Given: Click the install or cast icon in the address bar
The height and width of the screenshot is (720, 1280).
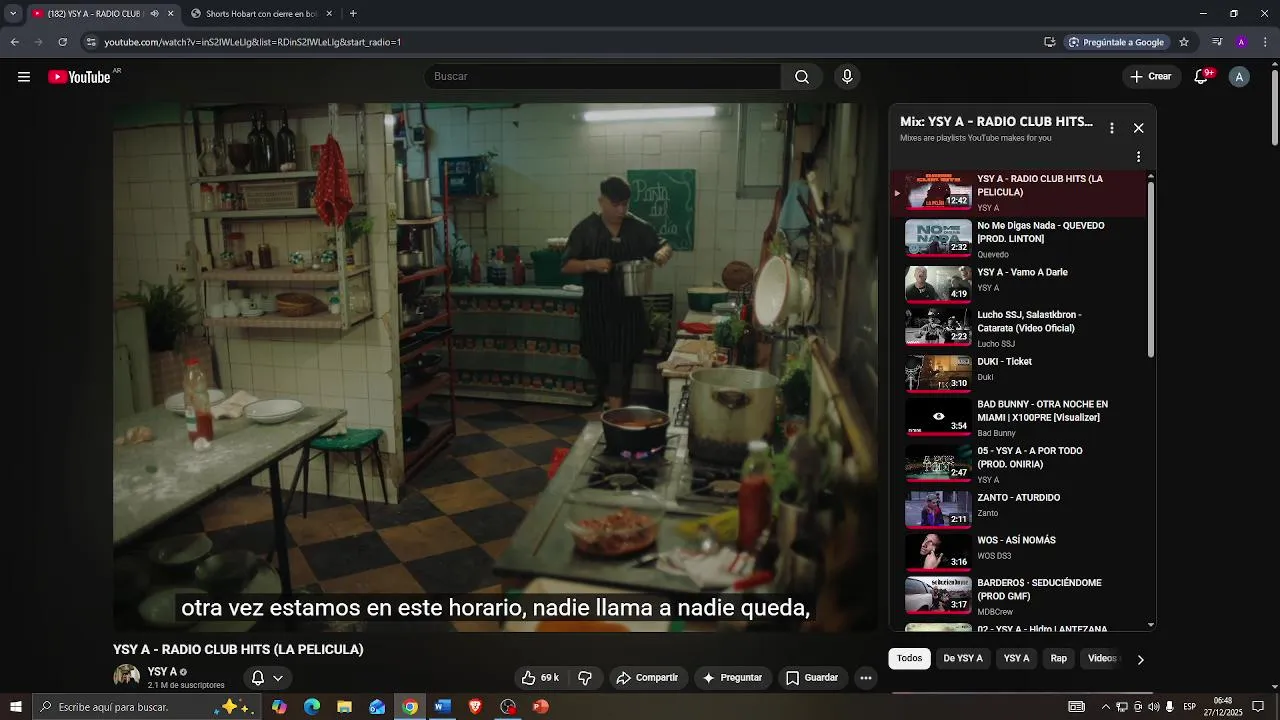Looking at the screenshot, I should pyautogui.click(x=1049, y=42).
